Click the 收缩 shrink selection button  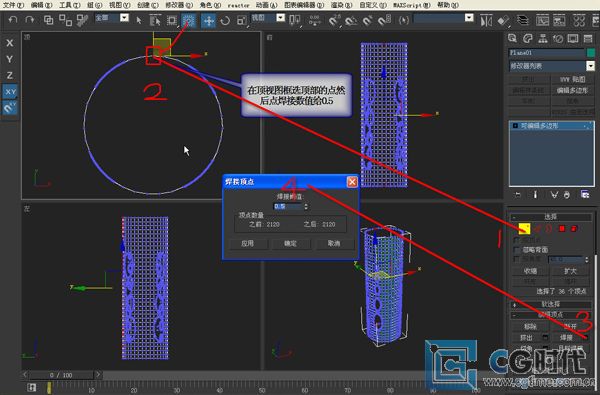pos(530,271)
